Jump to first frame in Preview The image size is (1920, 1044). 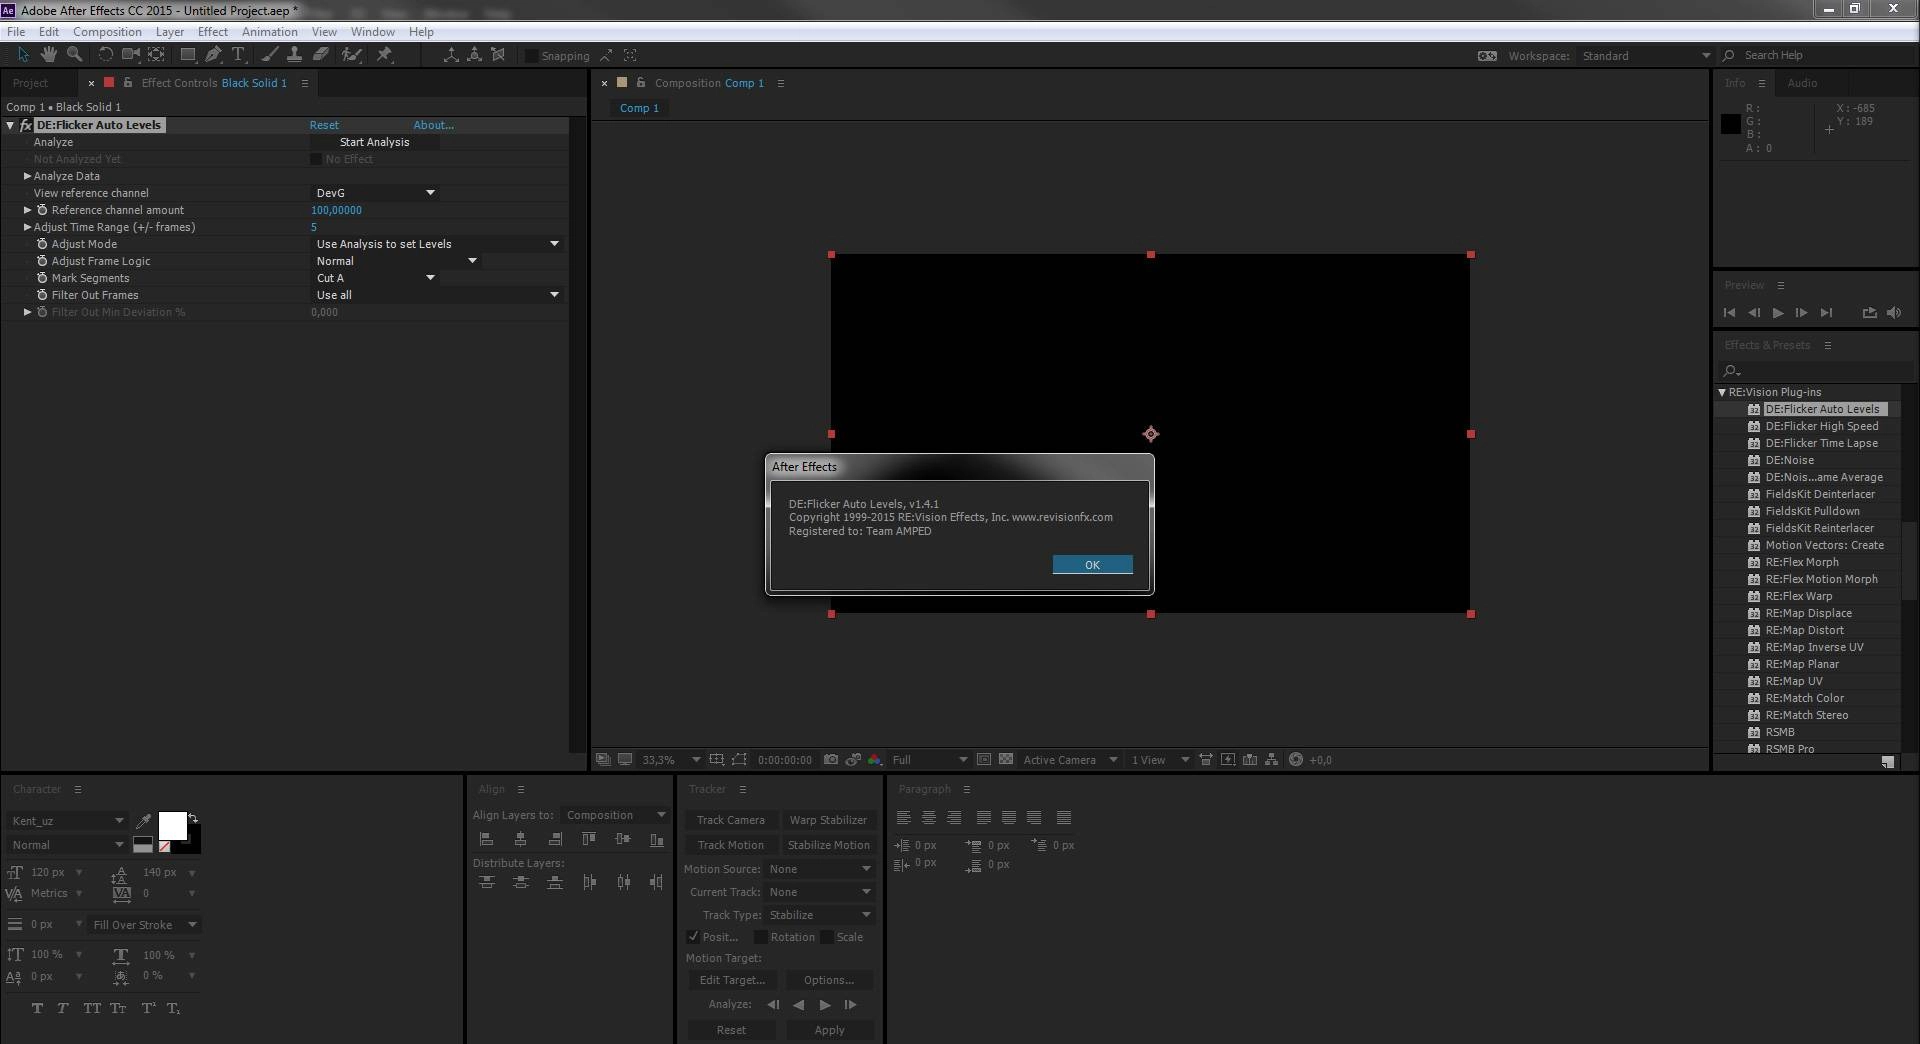(x=1730, y=313)
